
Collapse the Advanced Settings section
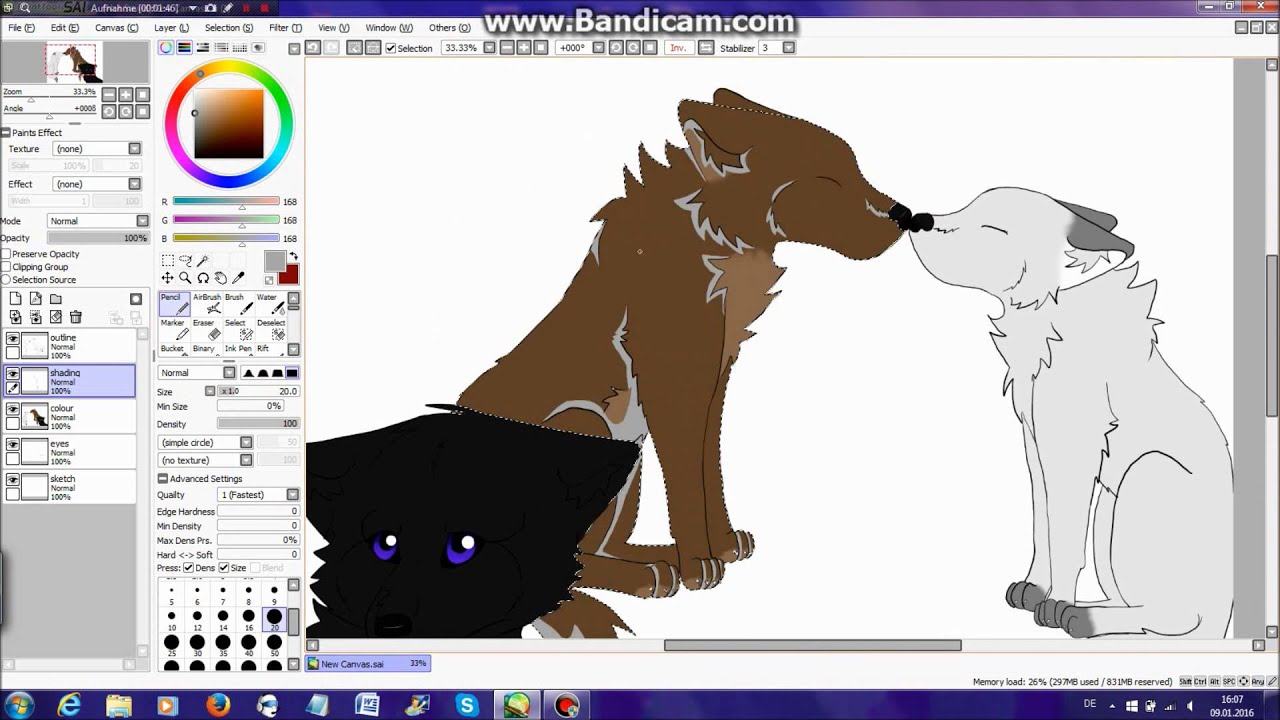click(162, 479)
